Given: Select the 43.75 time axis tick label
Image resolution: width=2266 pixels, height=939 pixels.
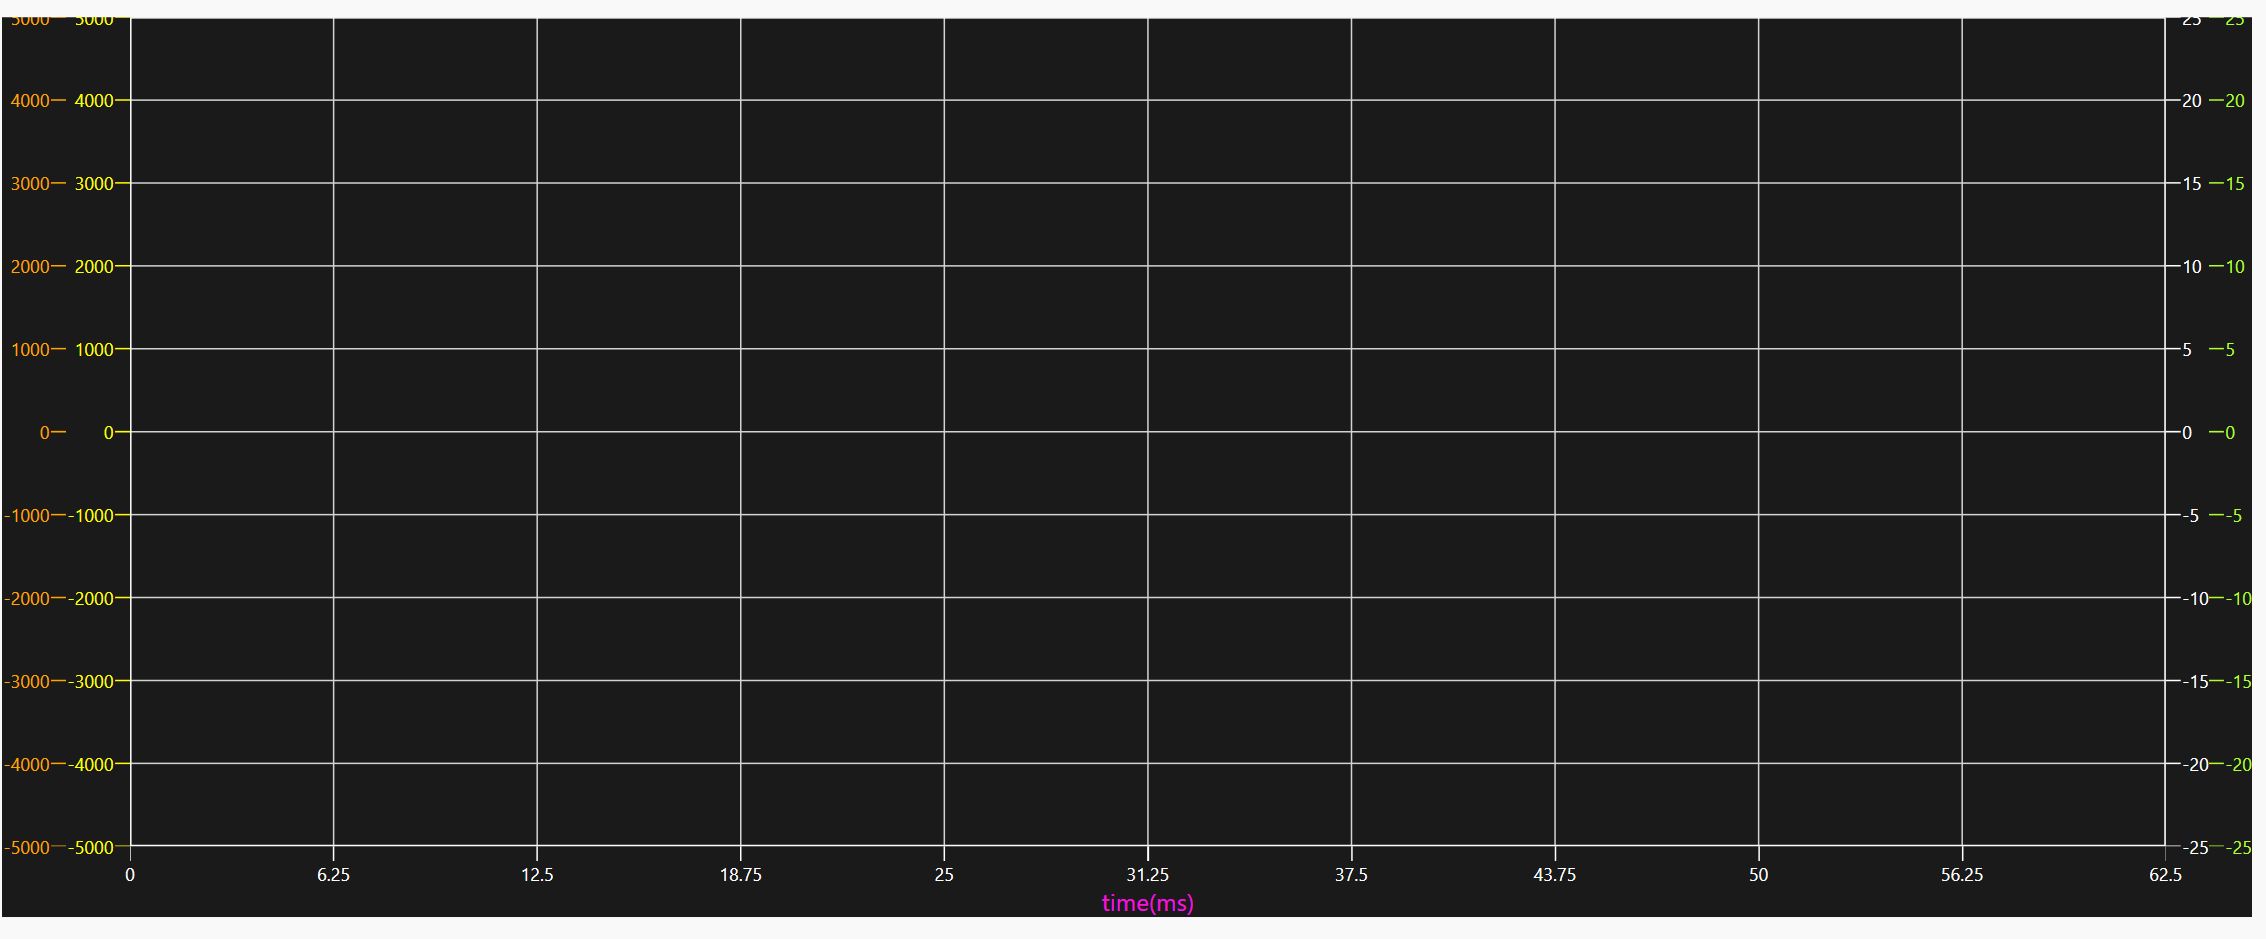Looking at the screenshot, I should pyautogui.click(x=1554, y=875).
